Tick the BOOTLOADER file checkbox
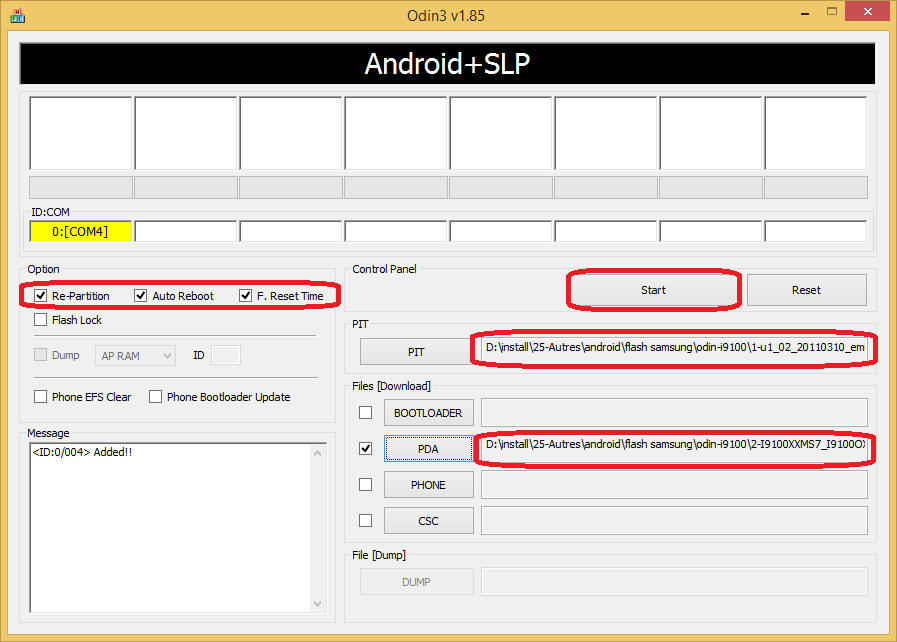The image size is (897, 642). [x=366, y=413]
